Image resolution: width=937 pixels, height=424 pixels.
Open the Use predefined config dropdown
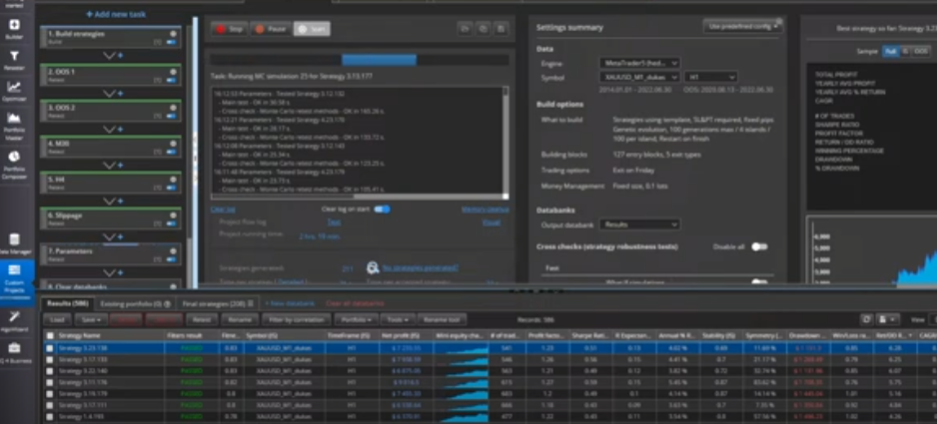point(741,25)
